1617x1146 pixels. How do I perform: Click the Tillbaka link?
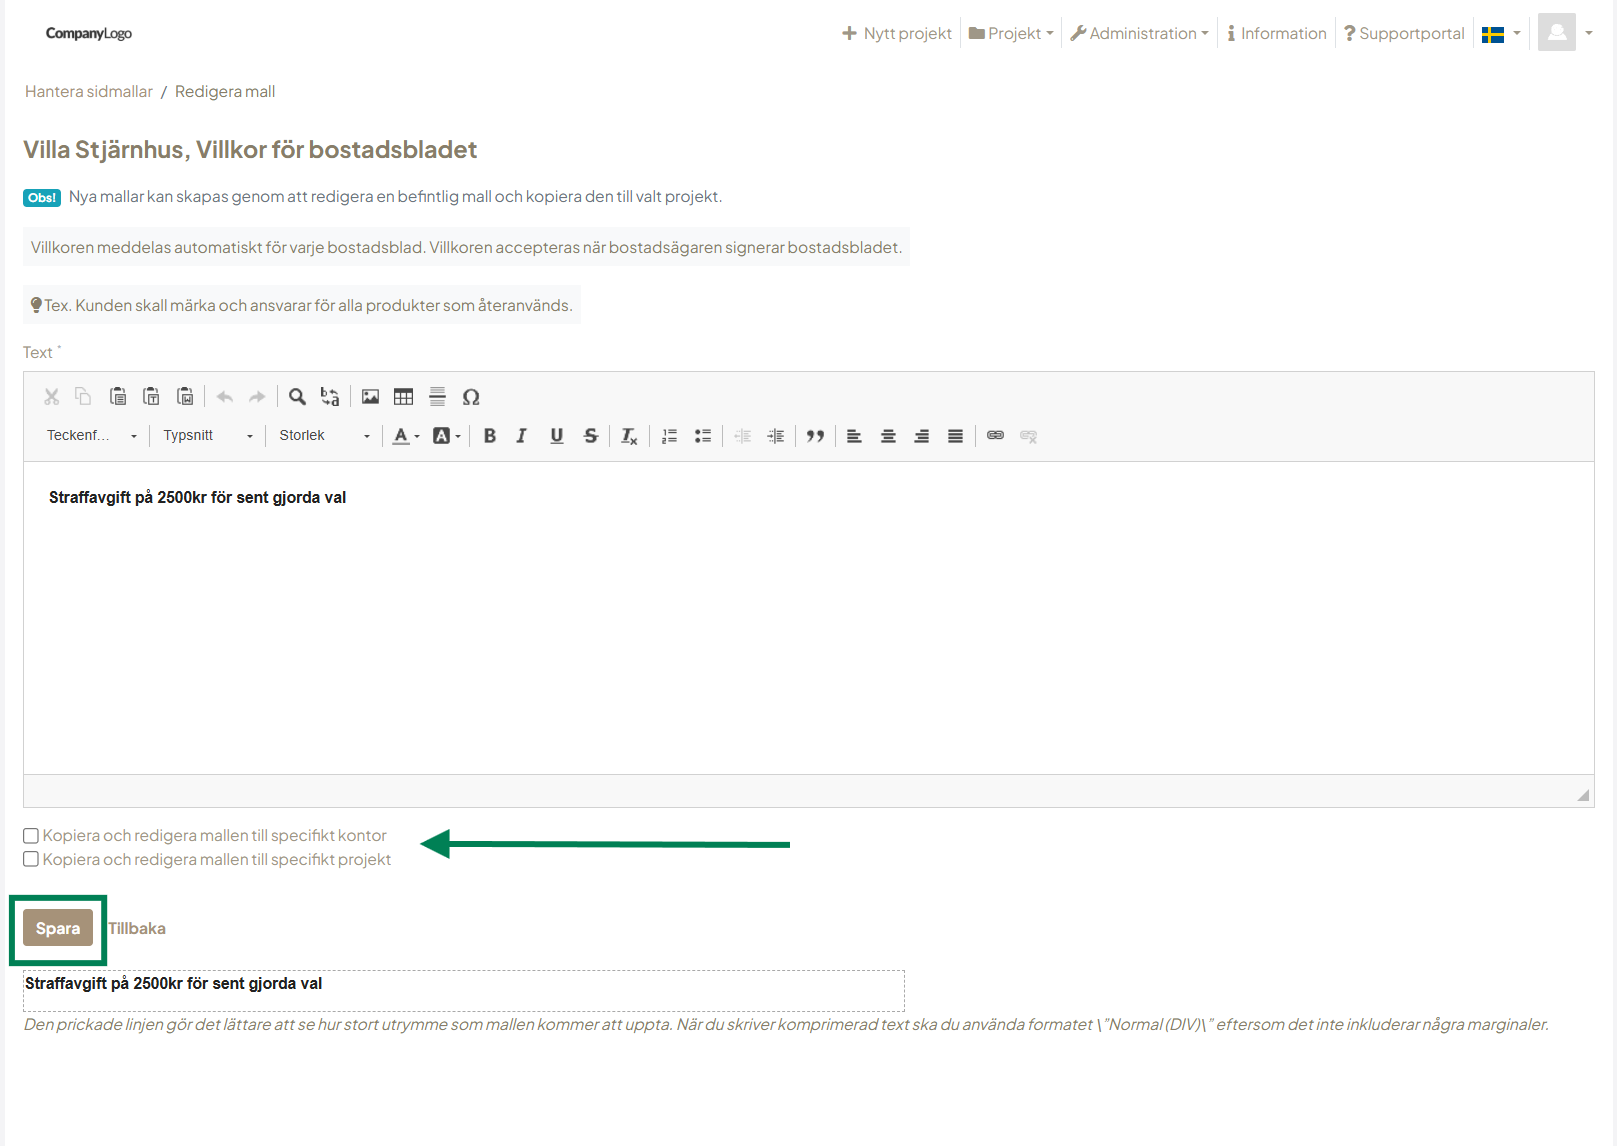click(x=137, y=929)
